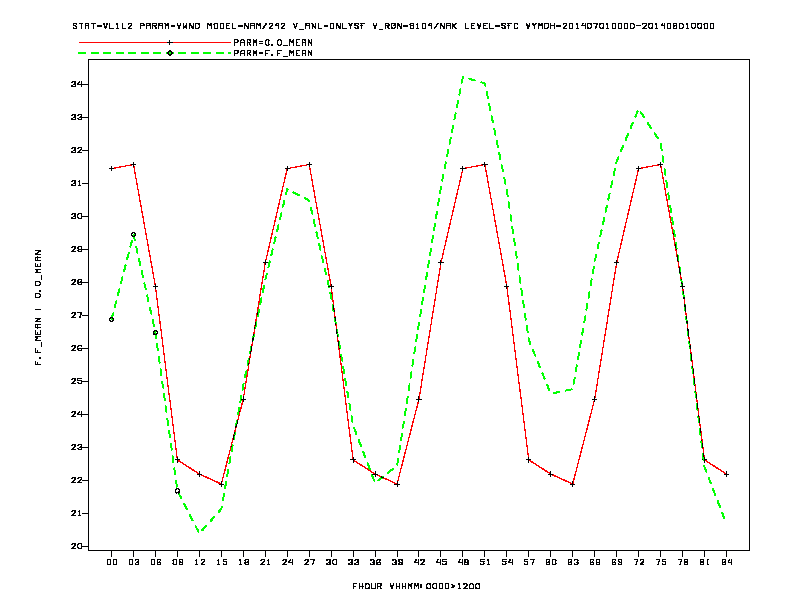This screenshot has width=792, height=612.
Task: Click the x-axis tick label 57
Action: (x=529, y=562)
